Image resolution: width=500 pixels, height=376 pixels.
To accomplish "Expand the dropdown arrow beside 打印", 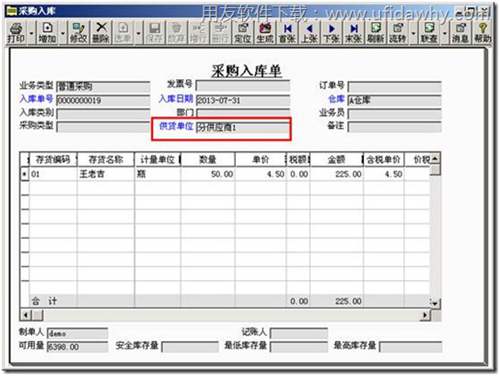I will [31, 33].
